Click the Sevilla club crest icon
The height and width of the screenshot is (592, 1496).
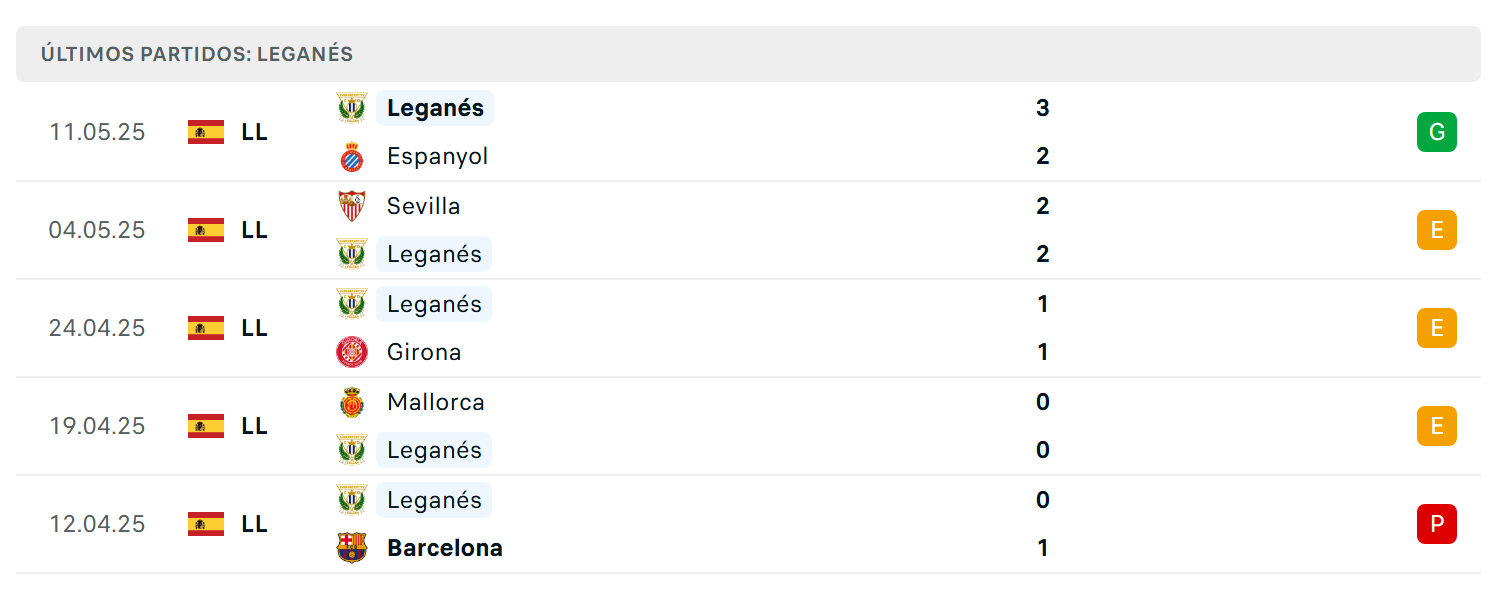click(352, 206)
